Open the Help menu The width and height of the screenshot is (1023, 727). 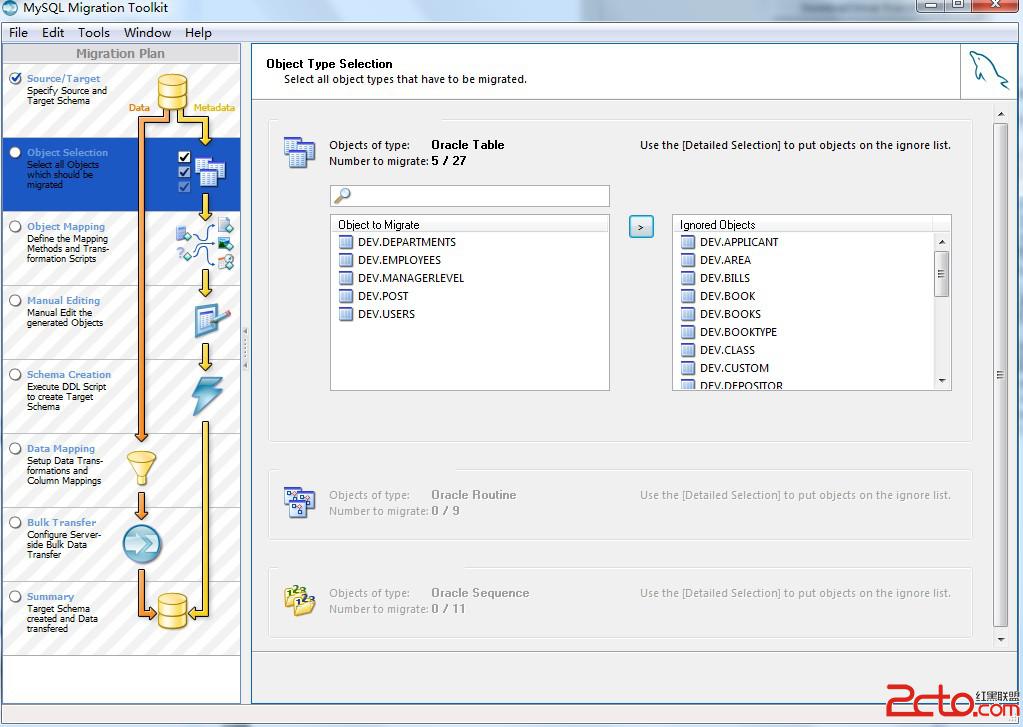coord(198,33)
